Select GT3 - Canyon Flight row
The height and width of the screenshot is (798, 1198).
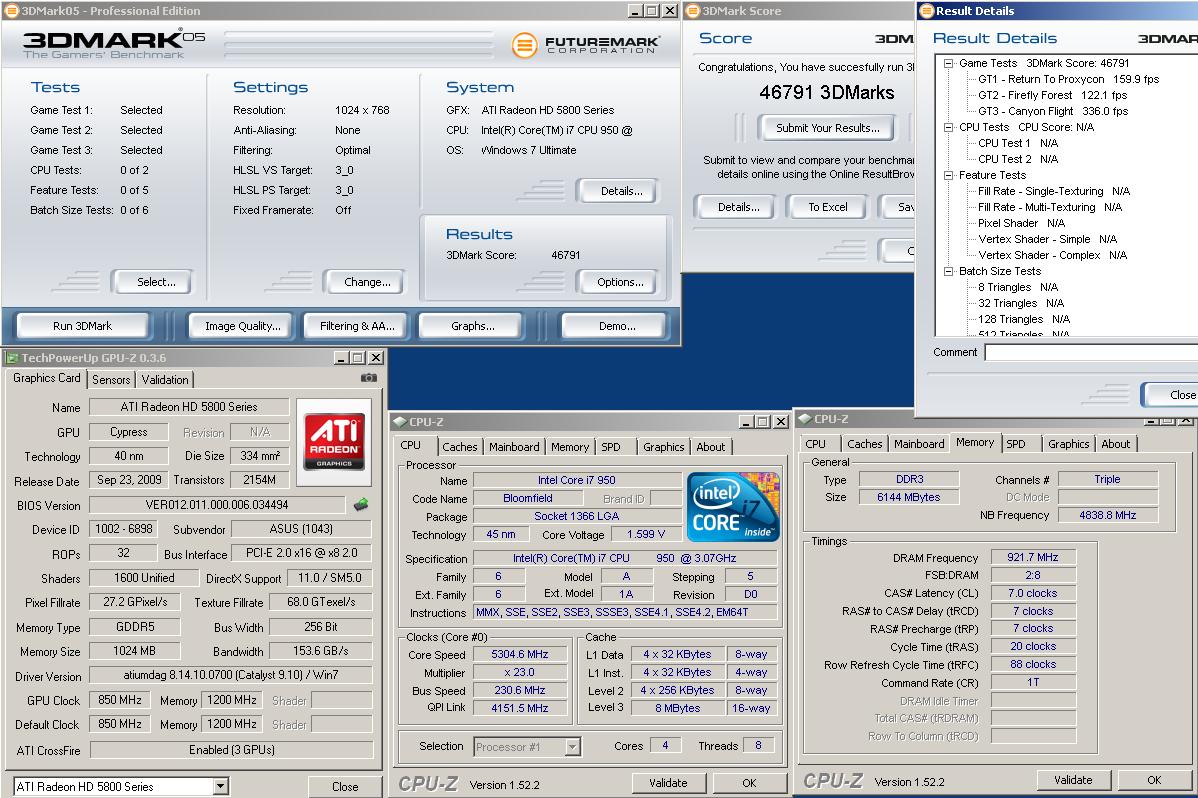pos(1054,112)
